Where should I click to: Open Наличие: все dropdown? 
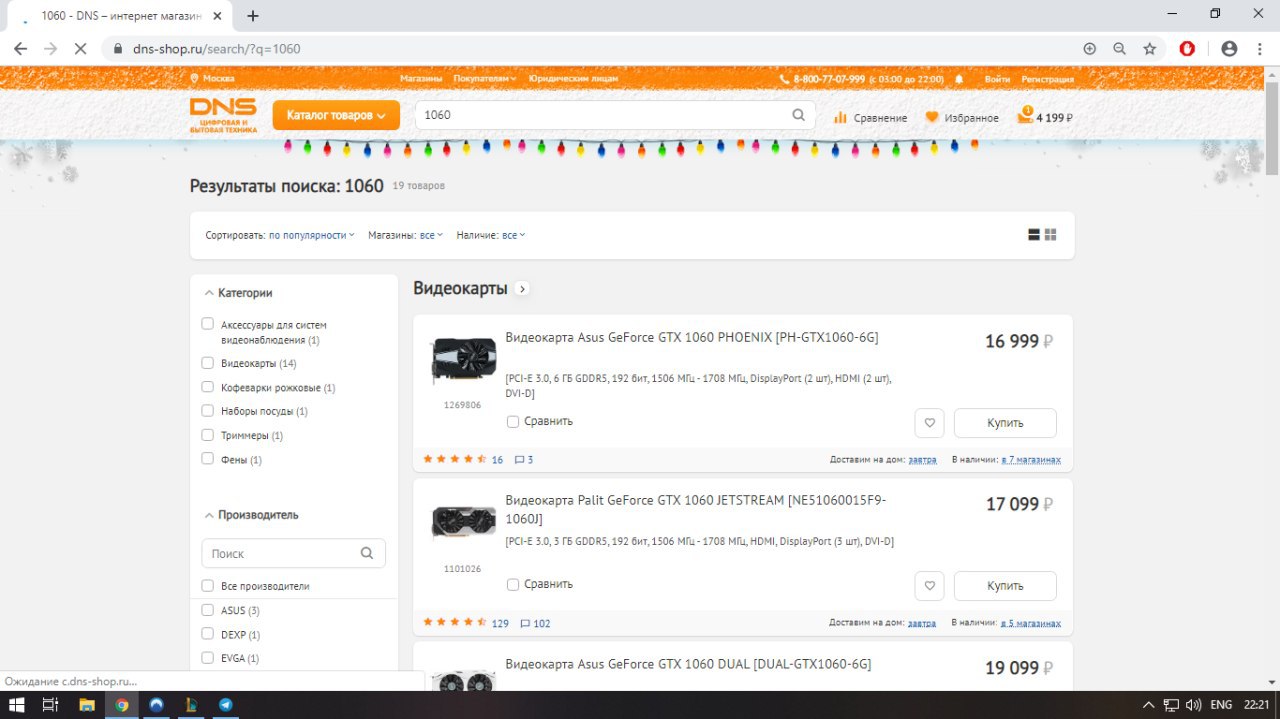tap(513, 235)
